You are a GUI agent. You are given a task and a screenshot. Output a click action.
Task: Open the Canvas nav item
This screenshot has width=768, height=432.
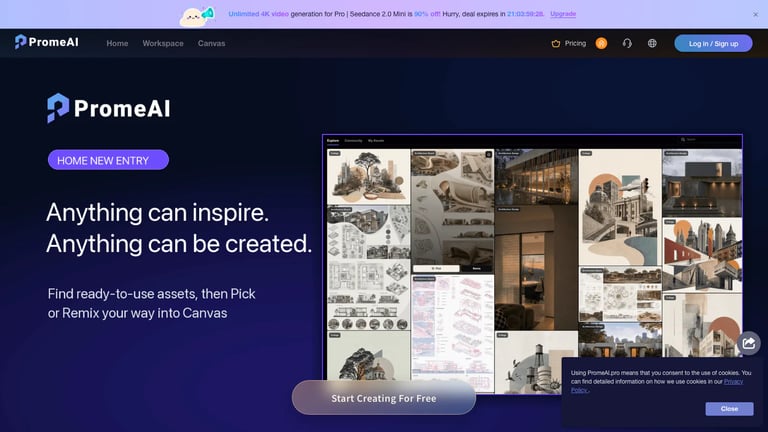[x=212, y=44]
